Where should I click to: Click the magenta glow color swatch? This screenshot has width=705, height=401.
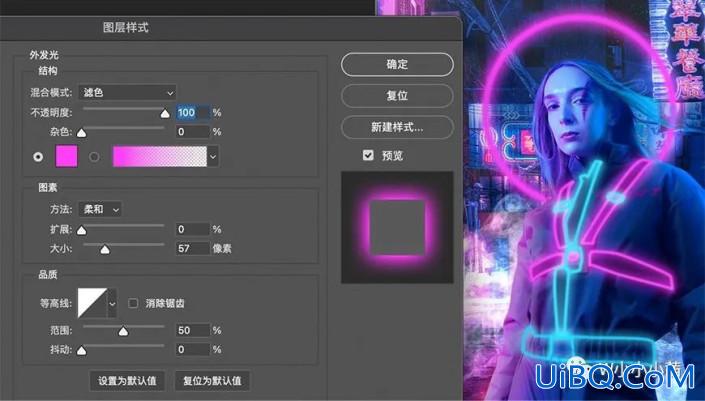pyautogui.click(x=67, y=156)
